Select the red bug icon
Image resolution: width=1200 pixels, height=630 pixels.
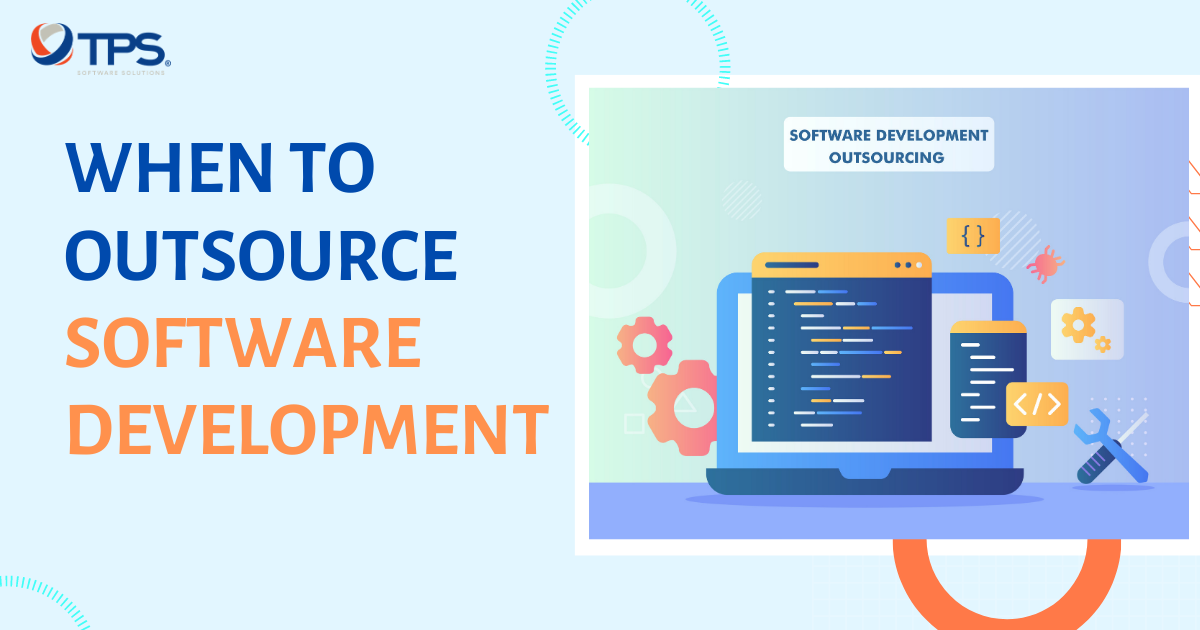[1046, 263]
